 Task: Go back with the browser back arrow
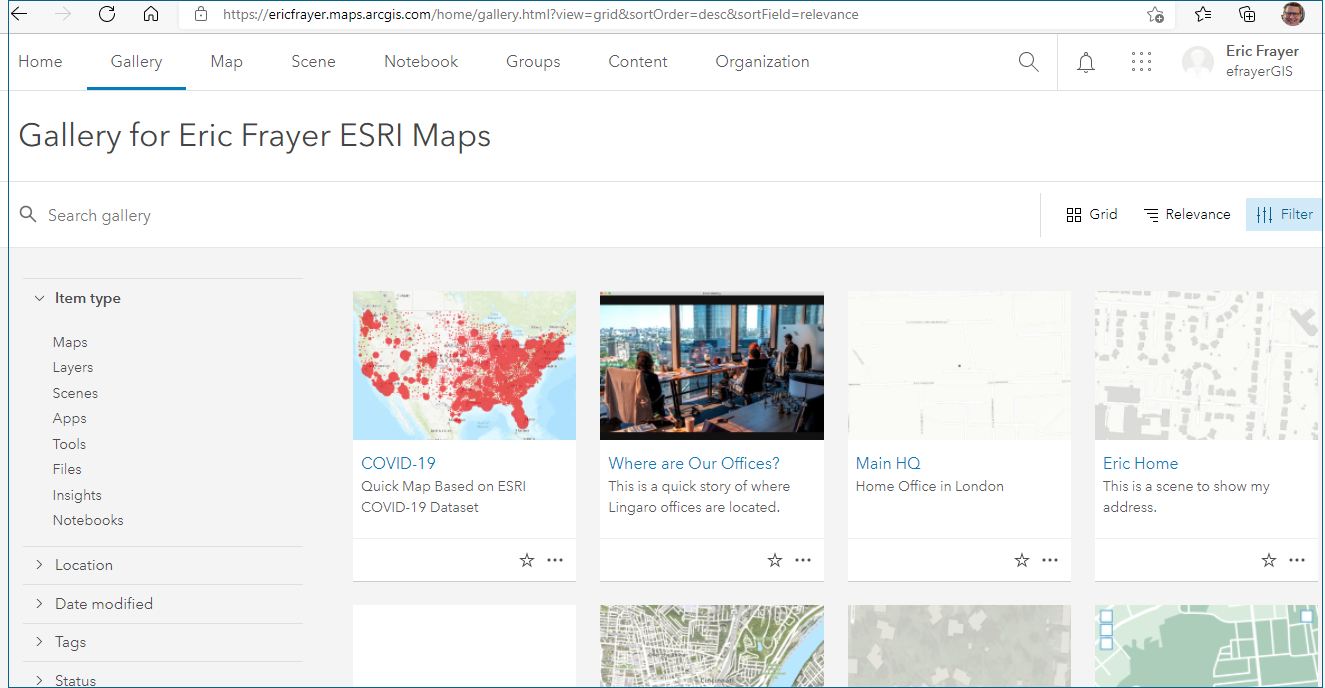click(x=19, y=15)
